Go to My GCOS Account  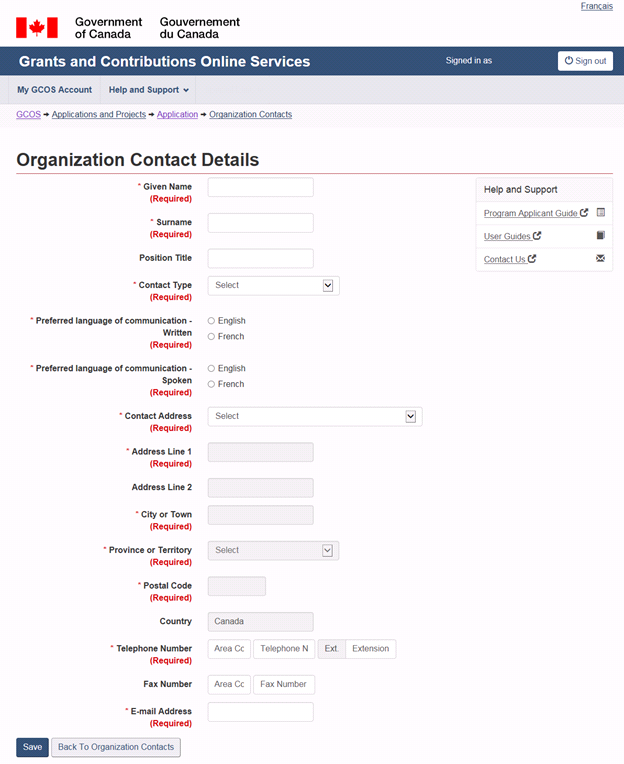click(54, 90)
